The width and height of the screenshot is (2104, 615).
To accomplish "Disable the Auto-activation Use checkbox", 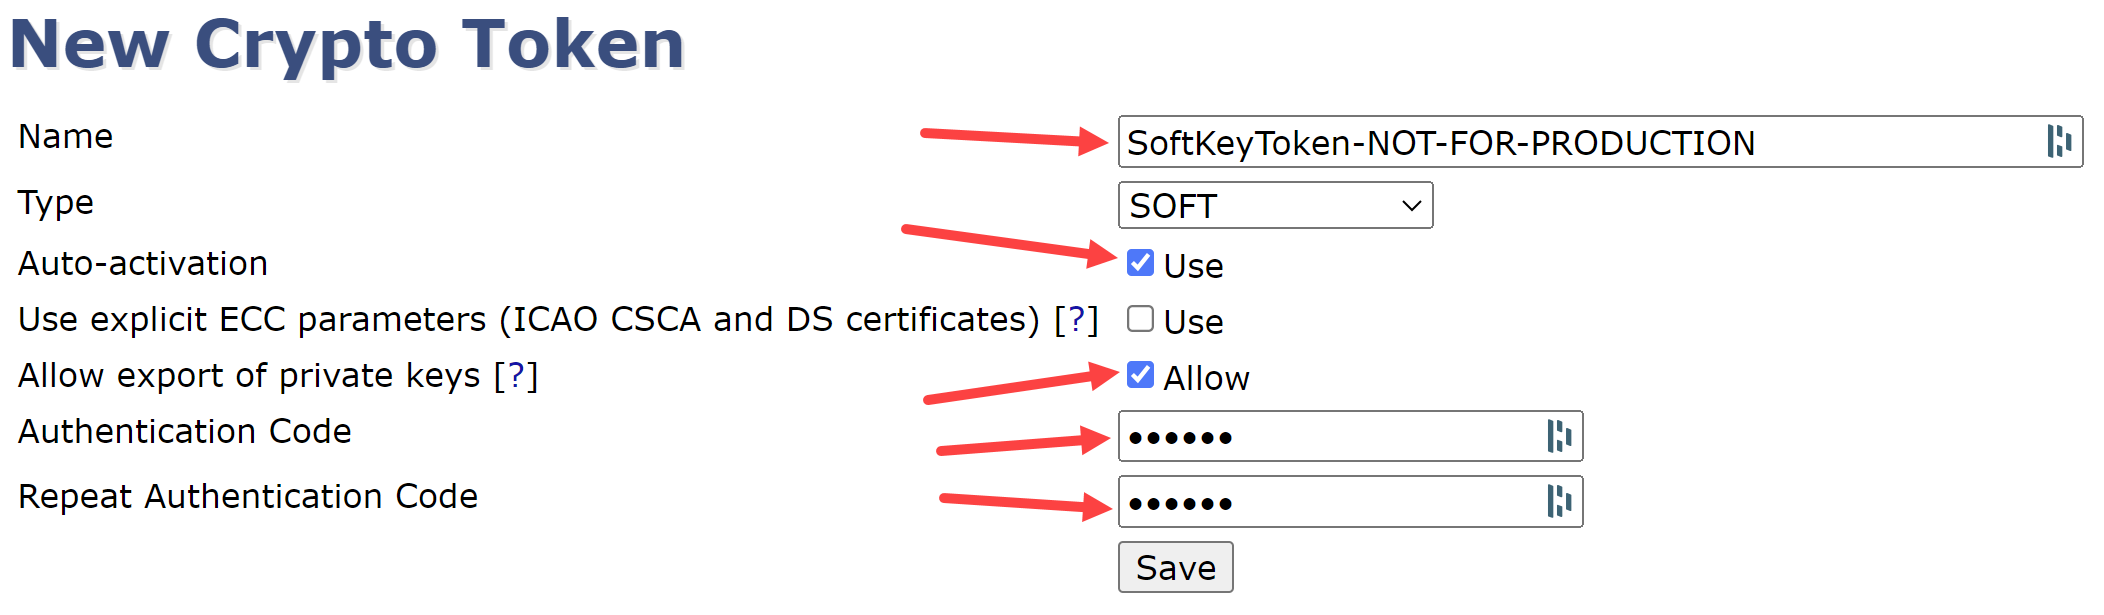I will pos(1140,263).
